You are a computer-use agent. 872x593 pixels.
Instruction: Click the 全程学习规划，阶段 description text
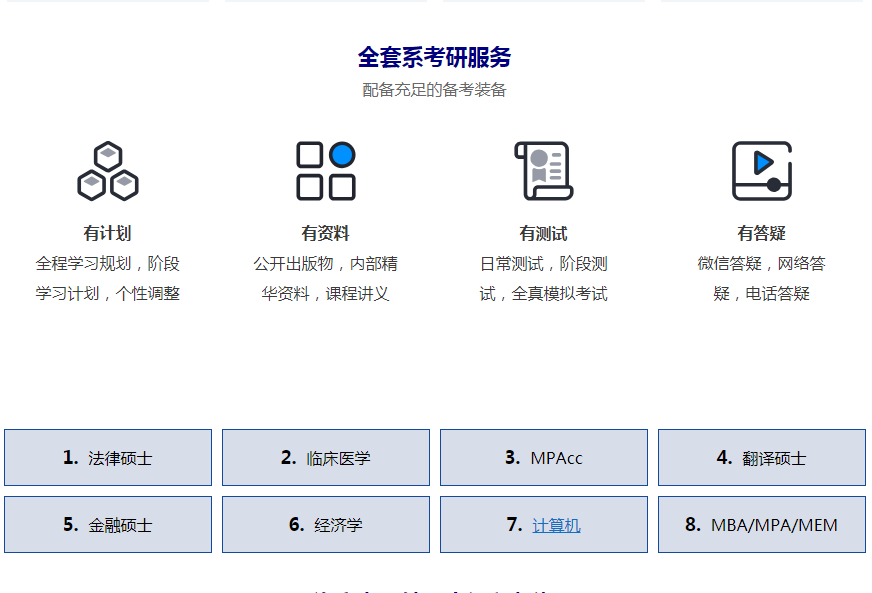pyautogui.click(x=107, y=263)
